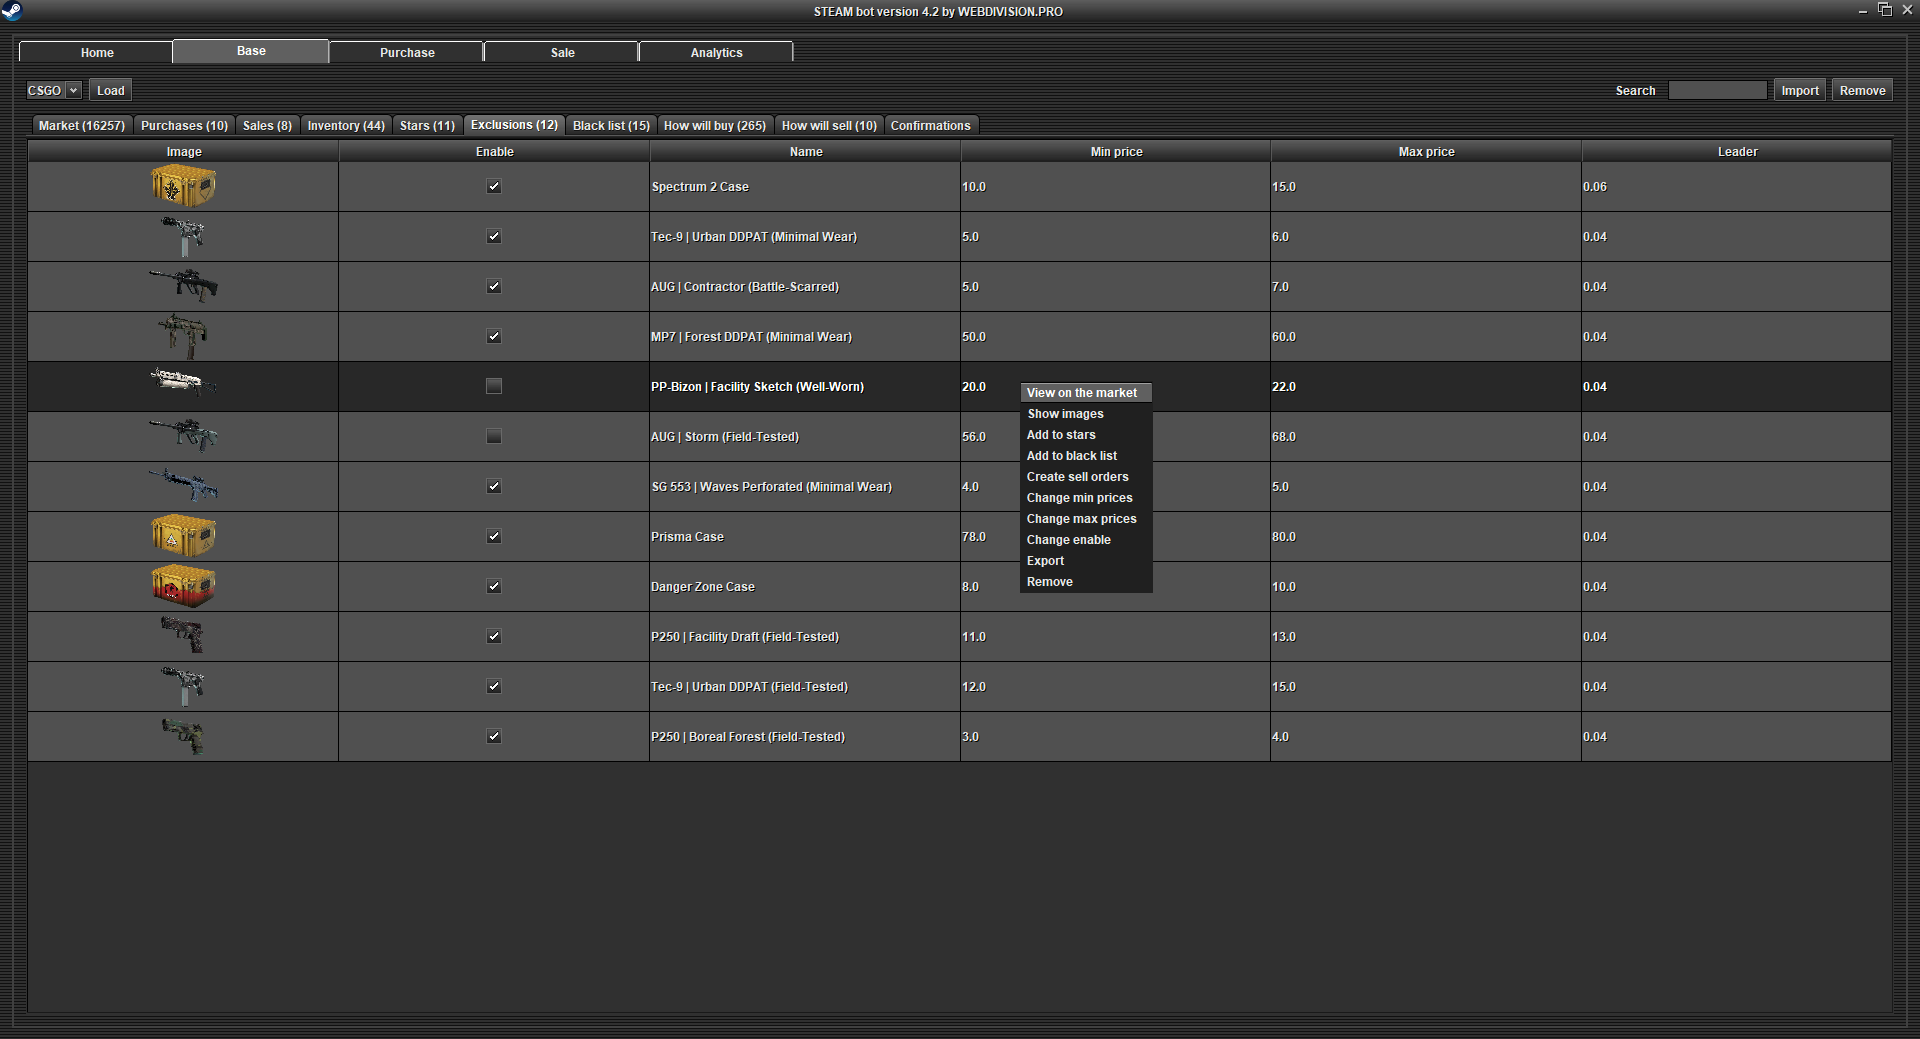Enable the AUG Storm (Field-Tested) checkbox

494,436
